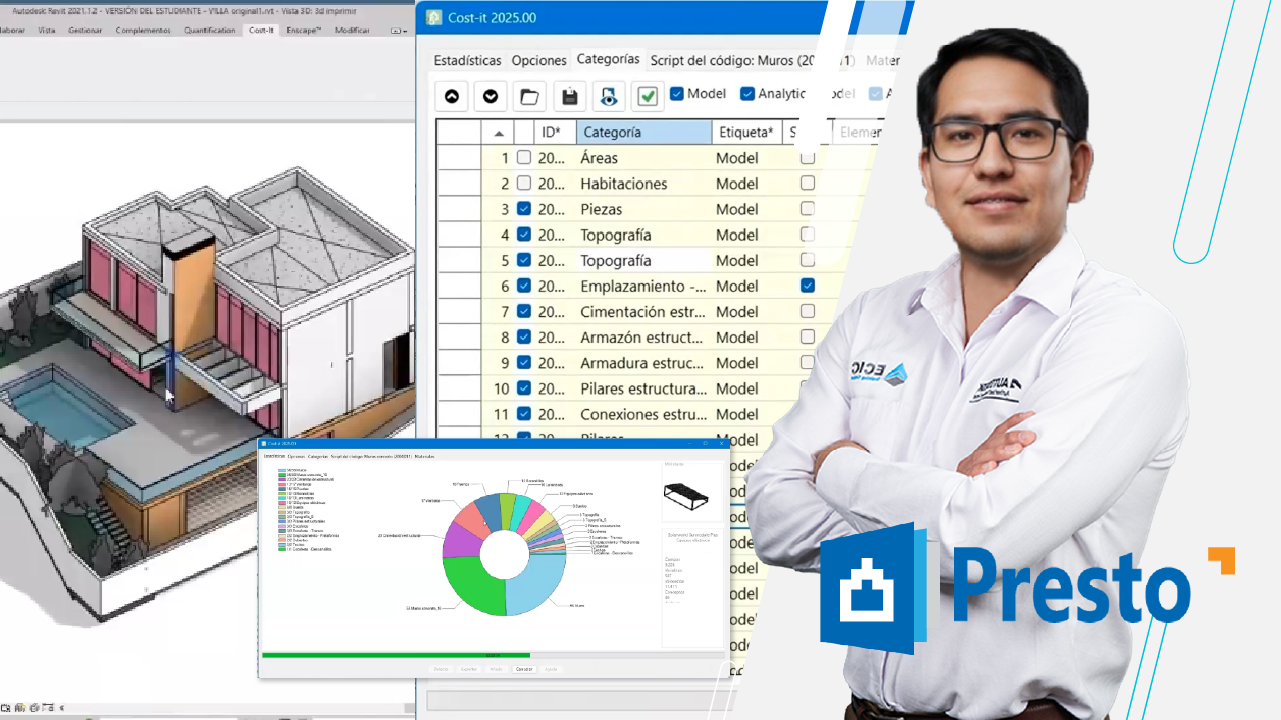Viewport: 1281px width, 720px height.
Task: Open the Opciones tab
Action: [539, 60]
